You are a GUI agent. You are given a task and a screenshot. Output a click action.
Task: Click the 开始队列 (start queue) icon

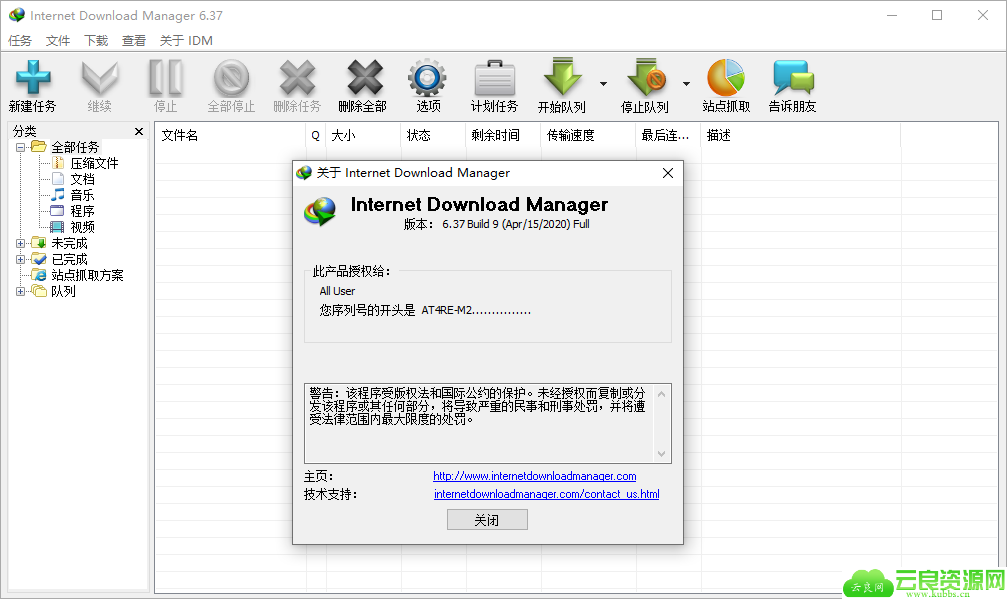tap(563, 78)
